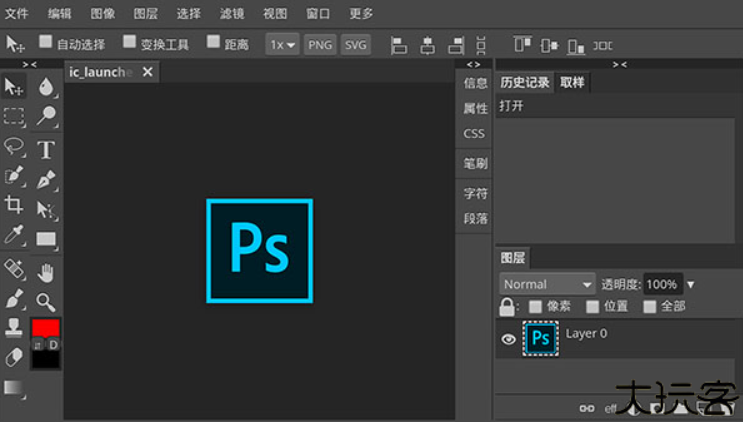Select the Type (T) tool
This screenshot has height=423, width=743.
(x=46, y=150)
